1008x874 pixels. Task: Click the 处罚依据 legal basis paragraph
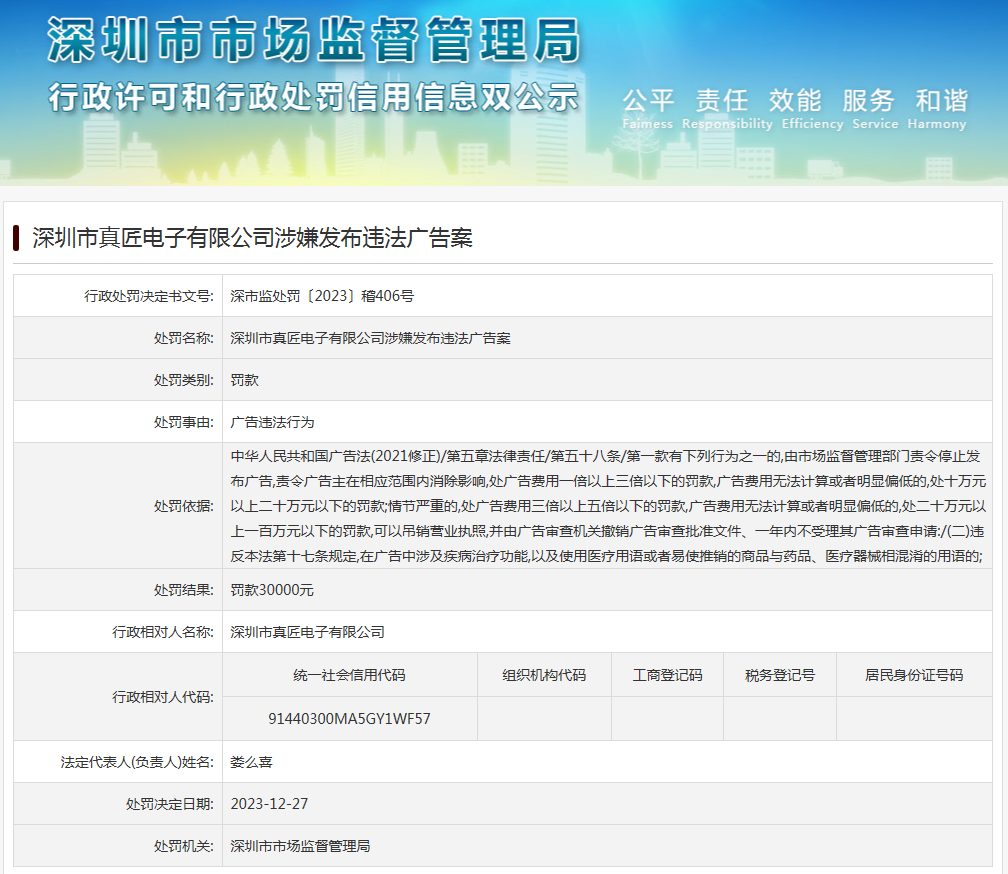tap(608, 506)
